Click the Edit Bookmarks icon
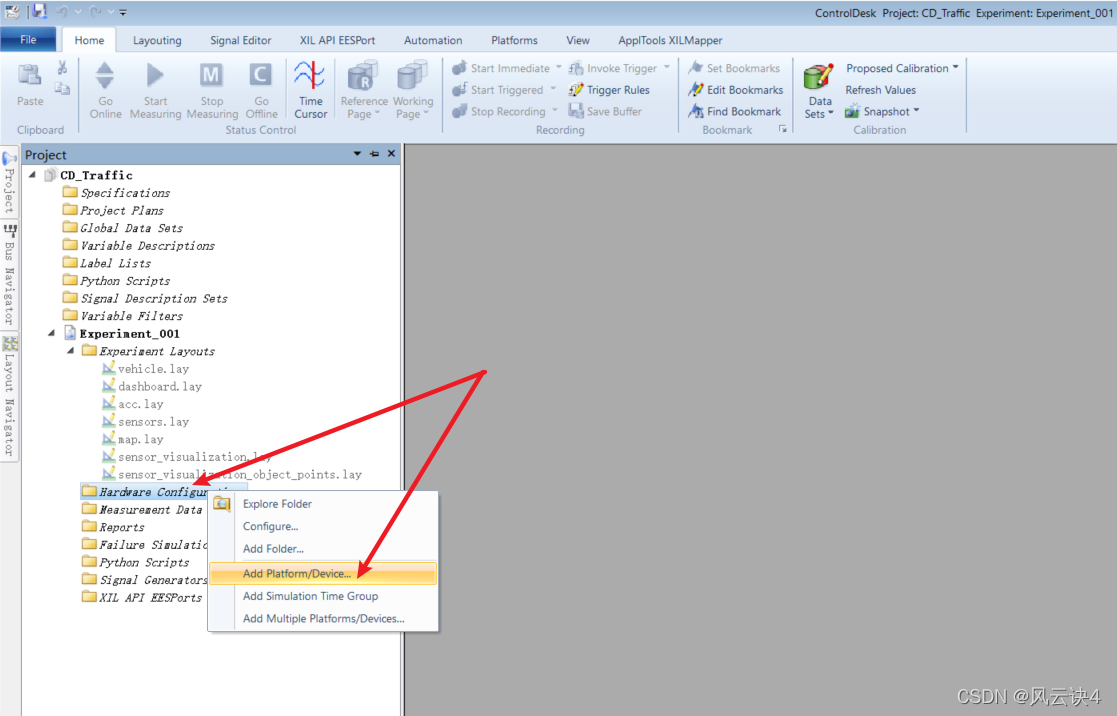Image resolution: width=1117 pixels, height=716 pixels. [x=697, y=90]
